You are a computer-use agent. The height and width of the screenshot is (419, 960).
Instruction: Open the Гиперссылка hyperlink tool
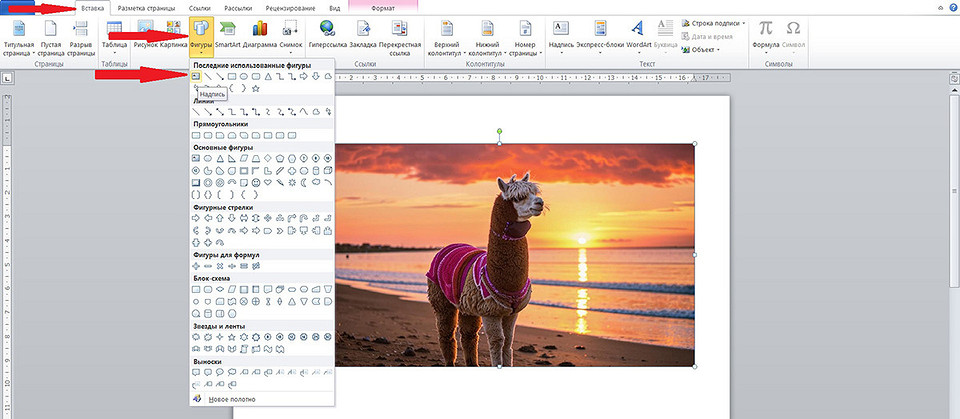point(327,29)
